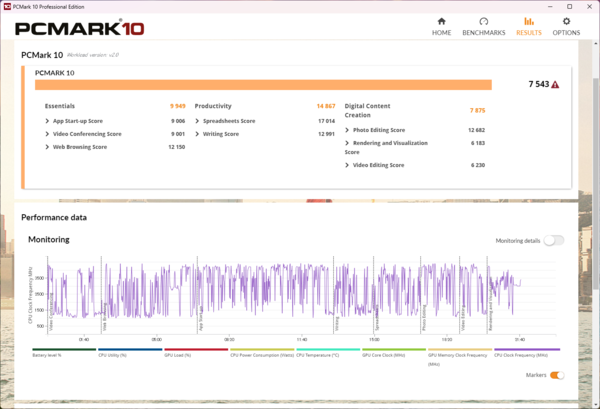Click the Web Browsing Score label
Image resolution: width=600 pixels, height=409 pixels.
click(80, 147)
